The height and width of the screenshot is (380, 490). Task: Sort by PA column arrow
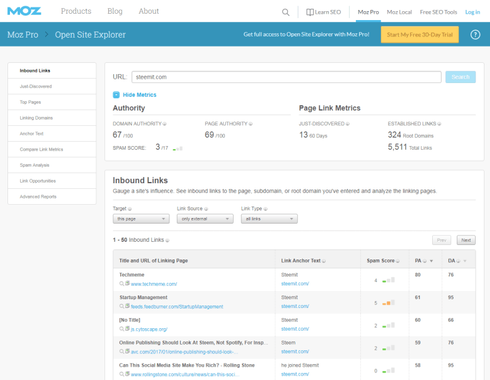coord(431,261)
